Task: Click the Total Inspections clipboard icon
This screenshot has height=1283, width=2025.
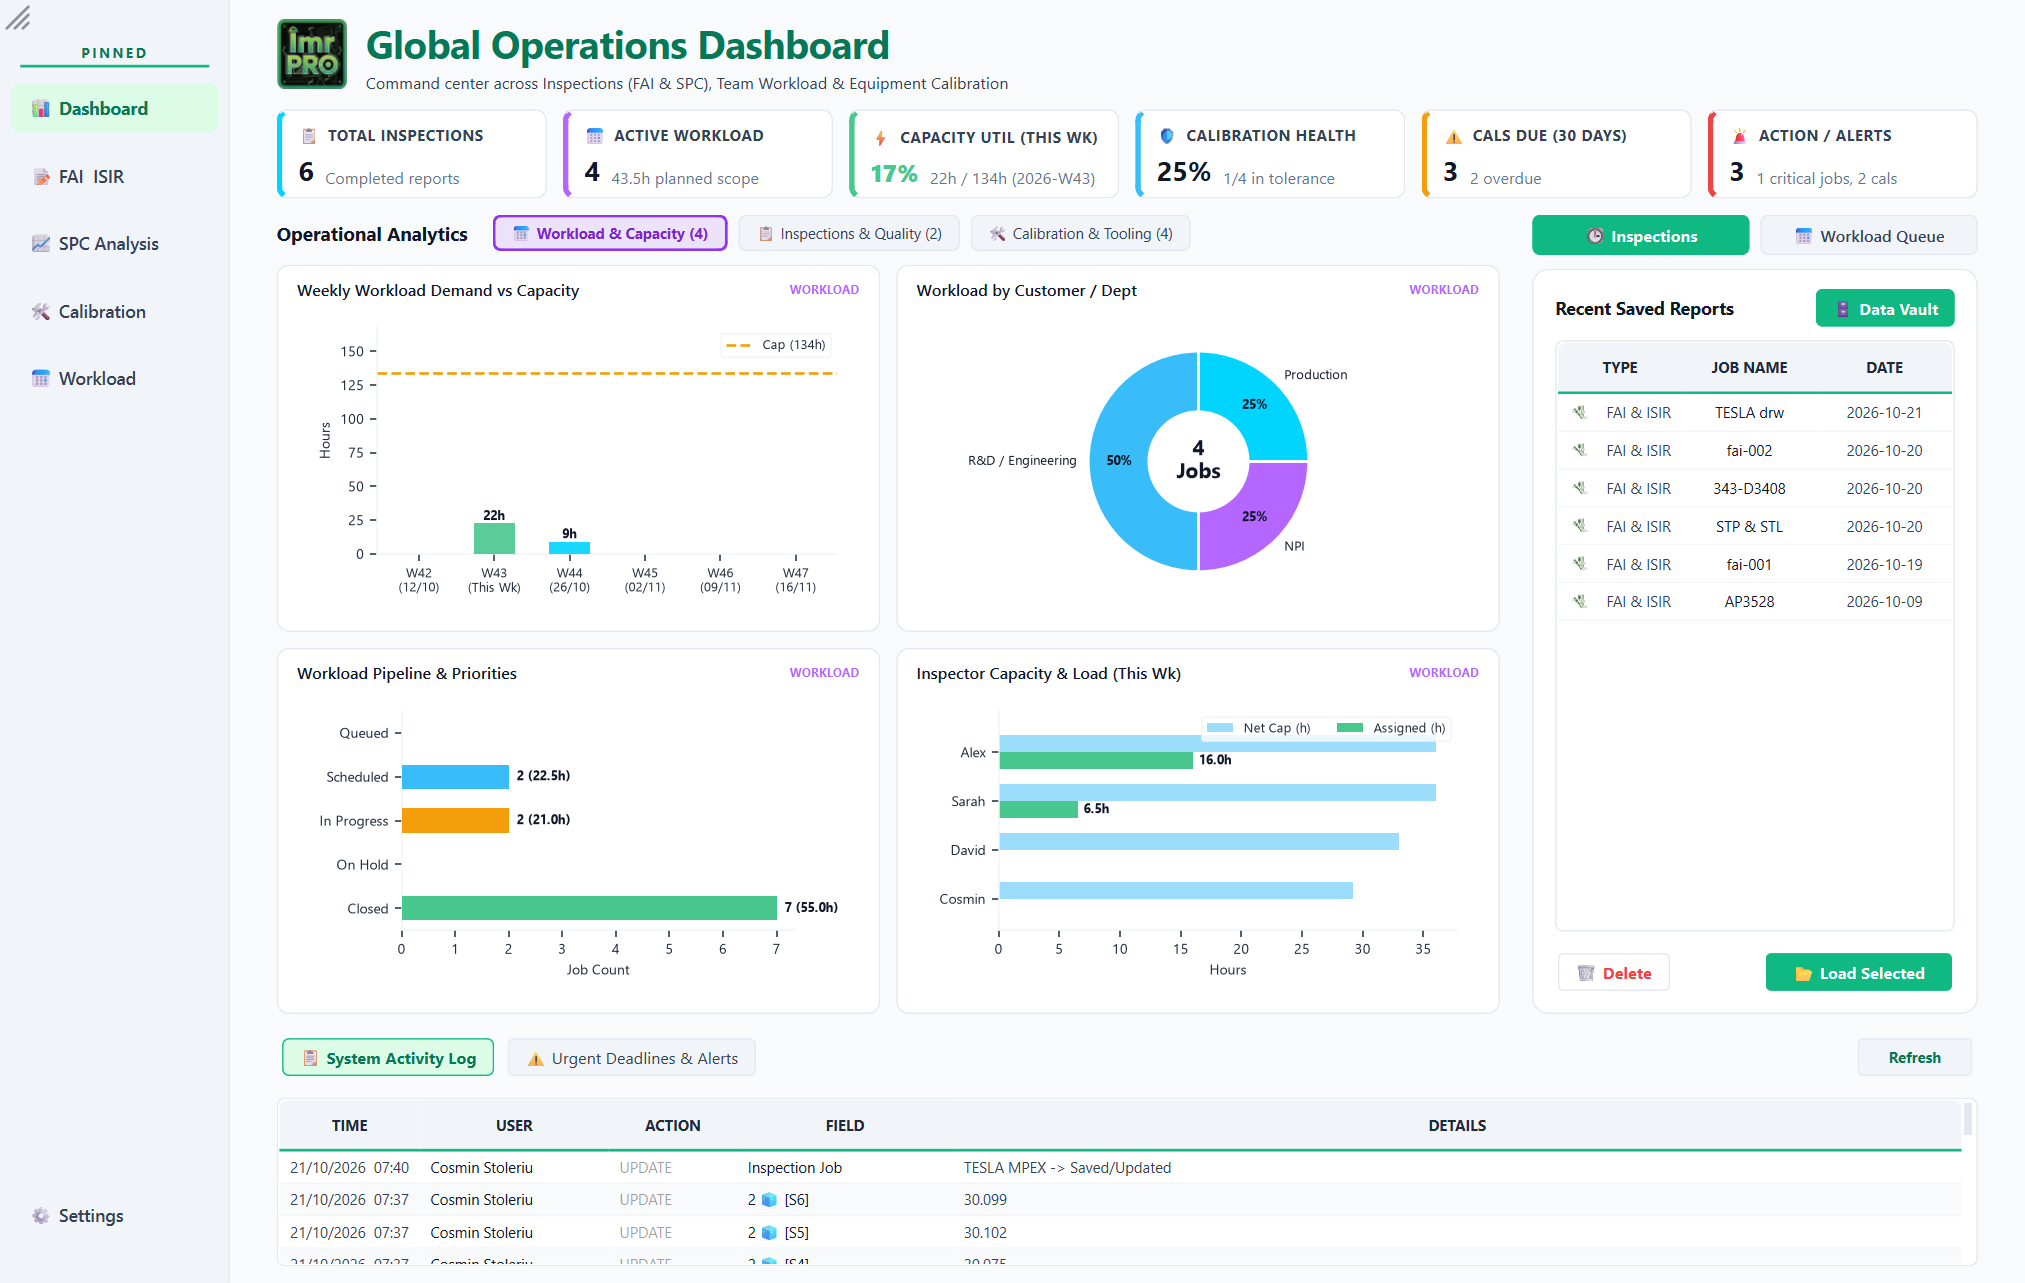Action: [x=309, y=136]
